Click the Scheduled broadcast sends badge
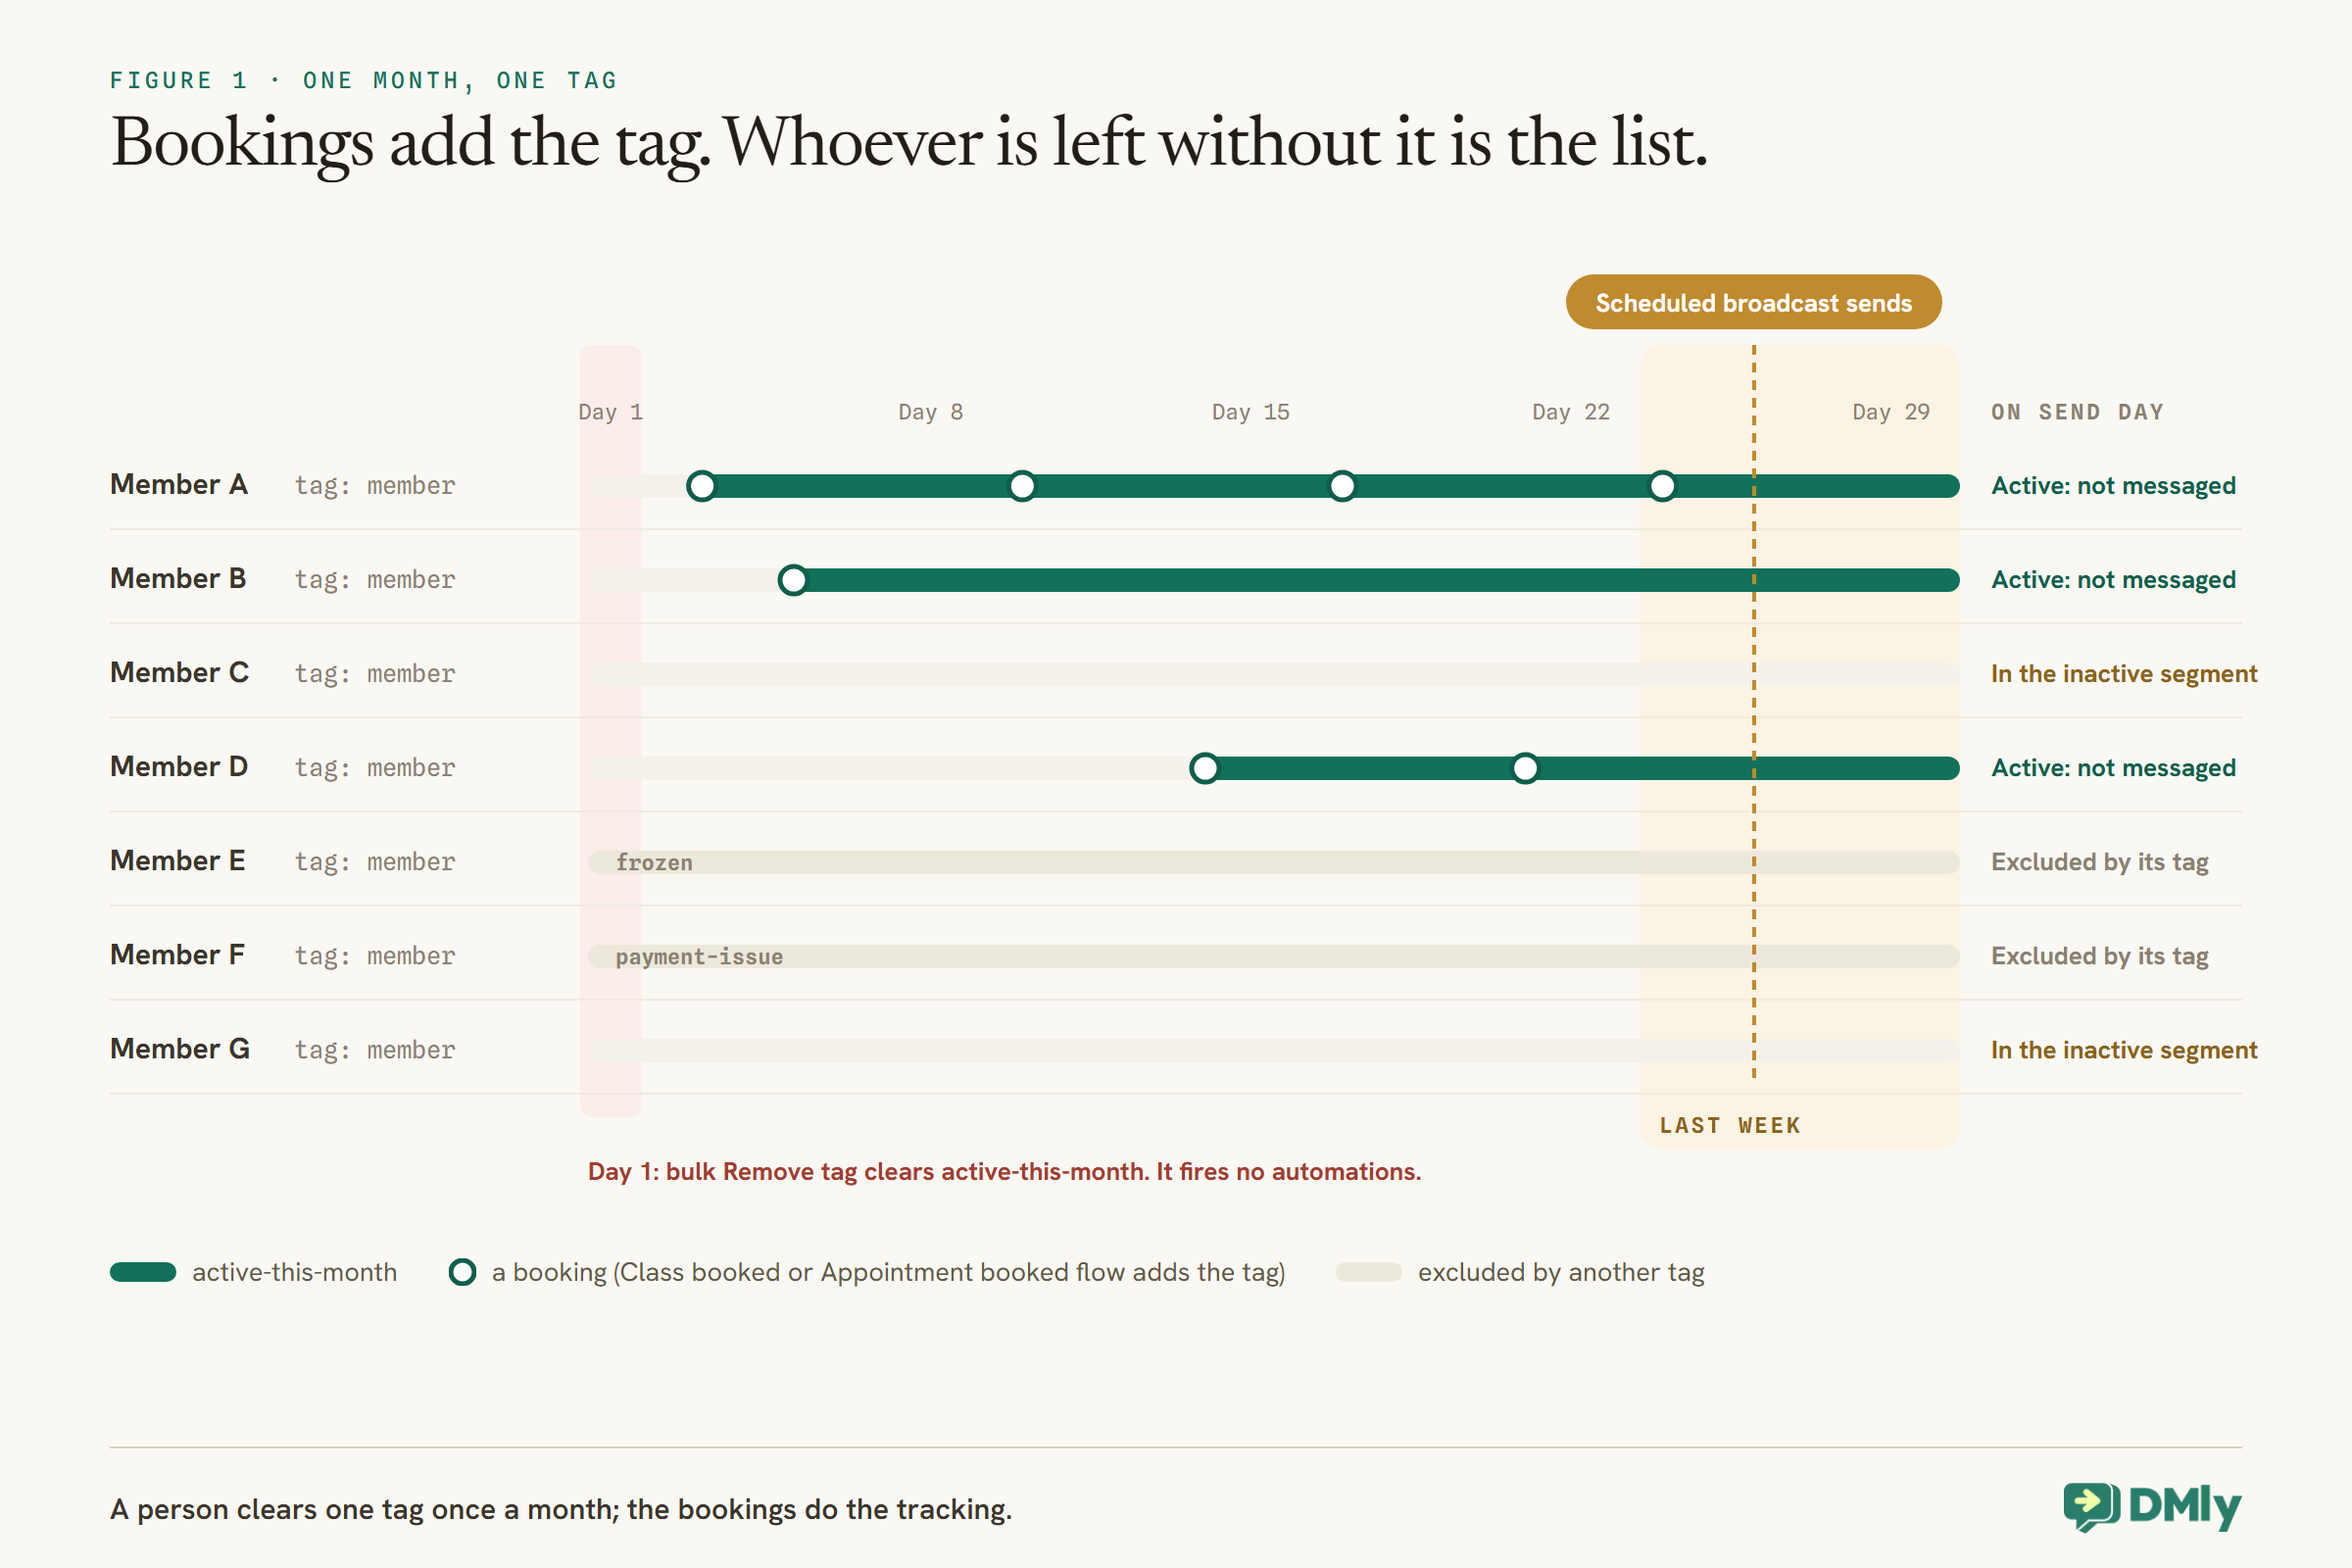 [1753, 302]
